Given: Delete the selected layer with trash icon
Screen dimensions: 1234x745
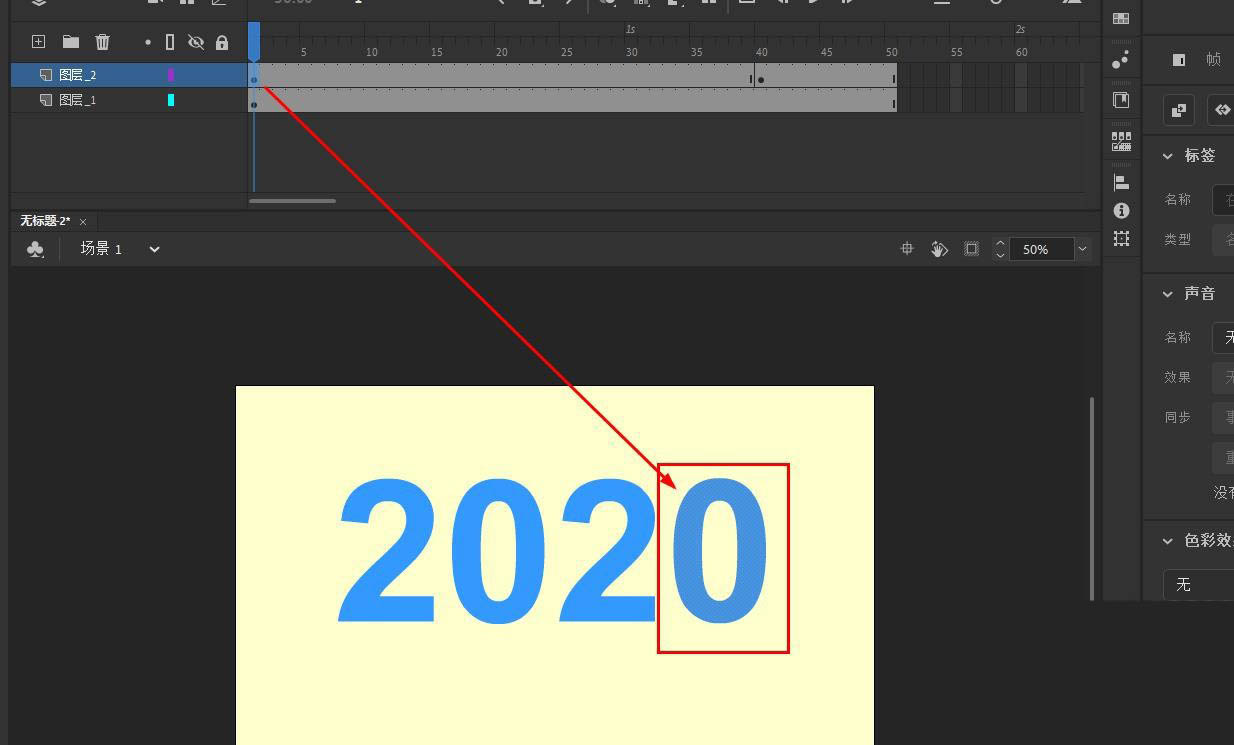Looking at the screenshot, I should coord(102,42).
